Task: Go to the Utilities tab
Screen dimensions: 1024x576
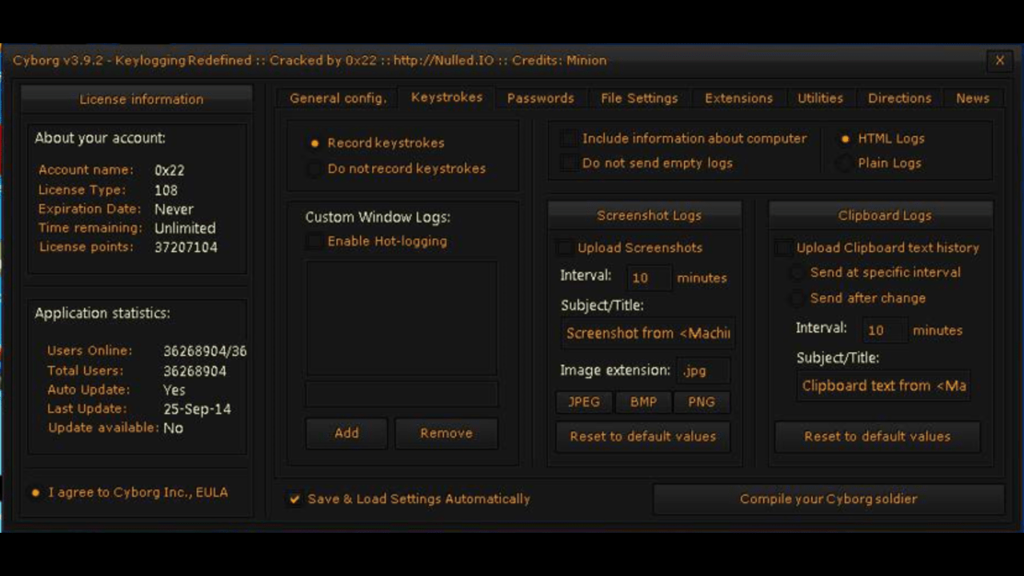Action: click(x=820, y=99)
